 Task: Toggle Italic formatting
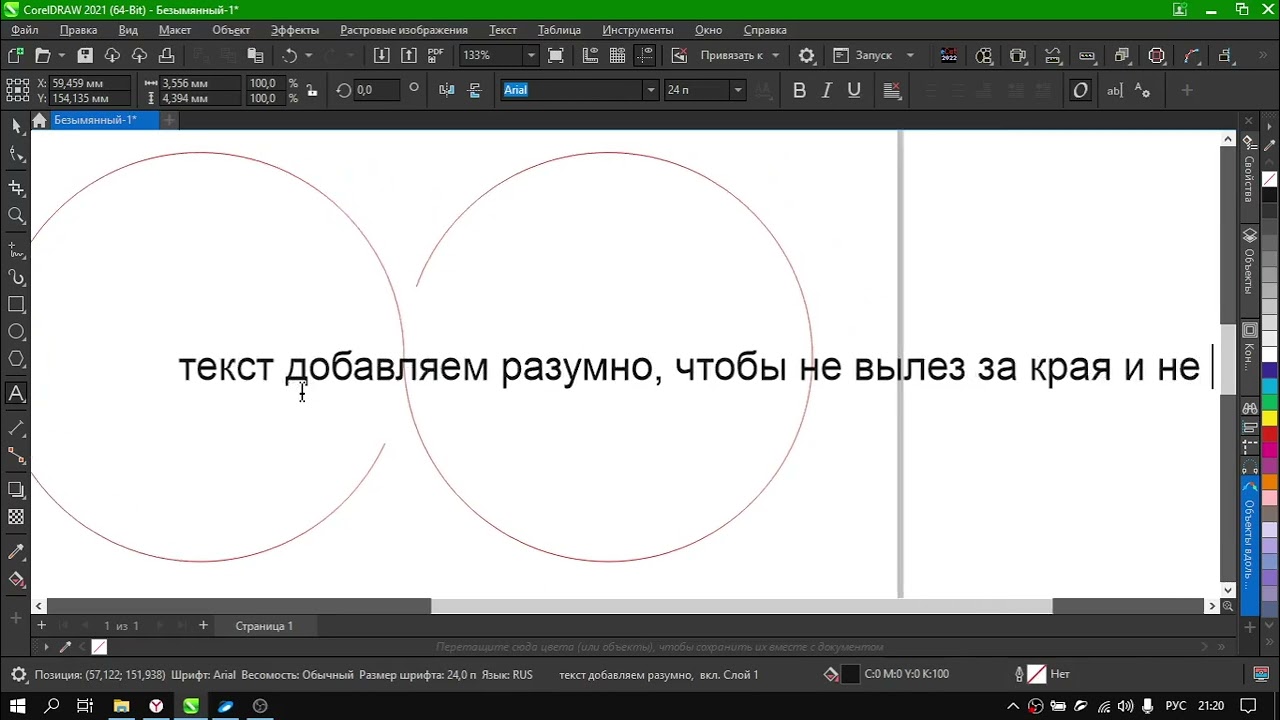click(827, 90)
